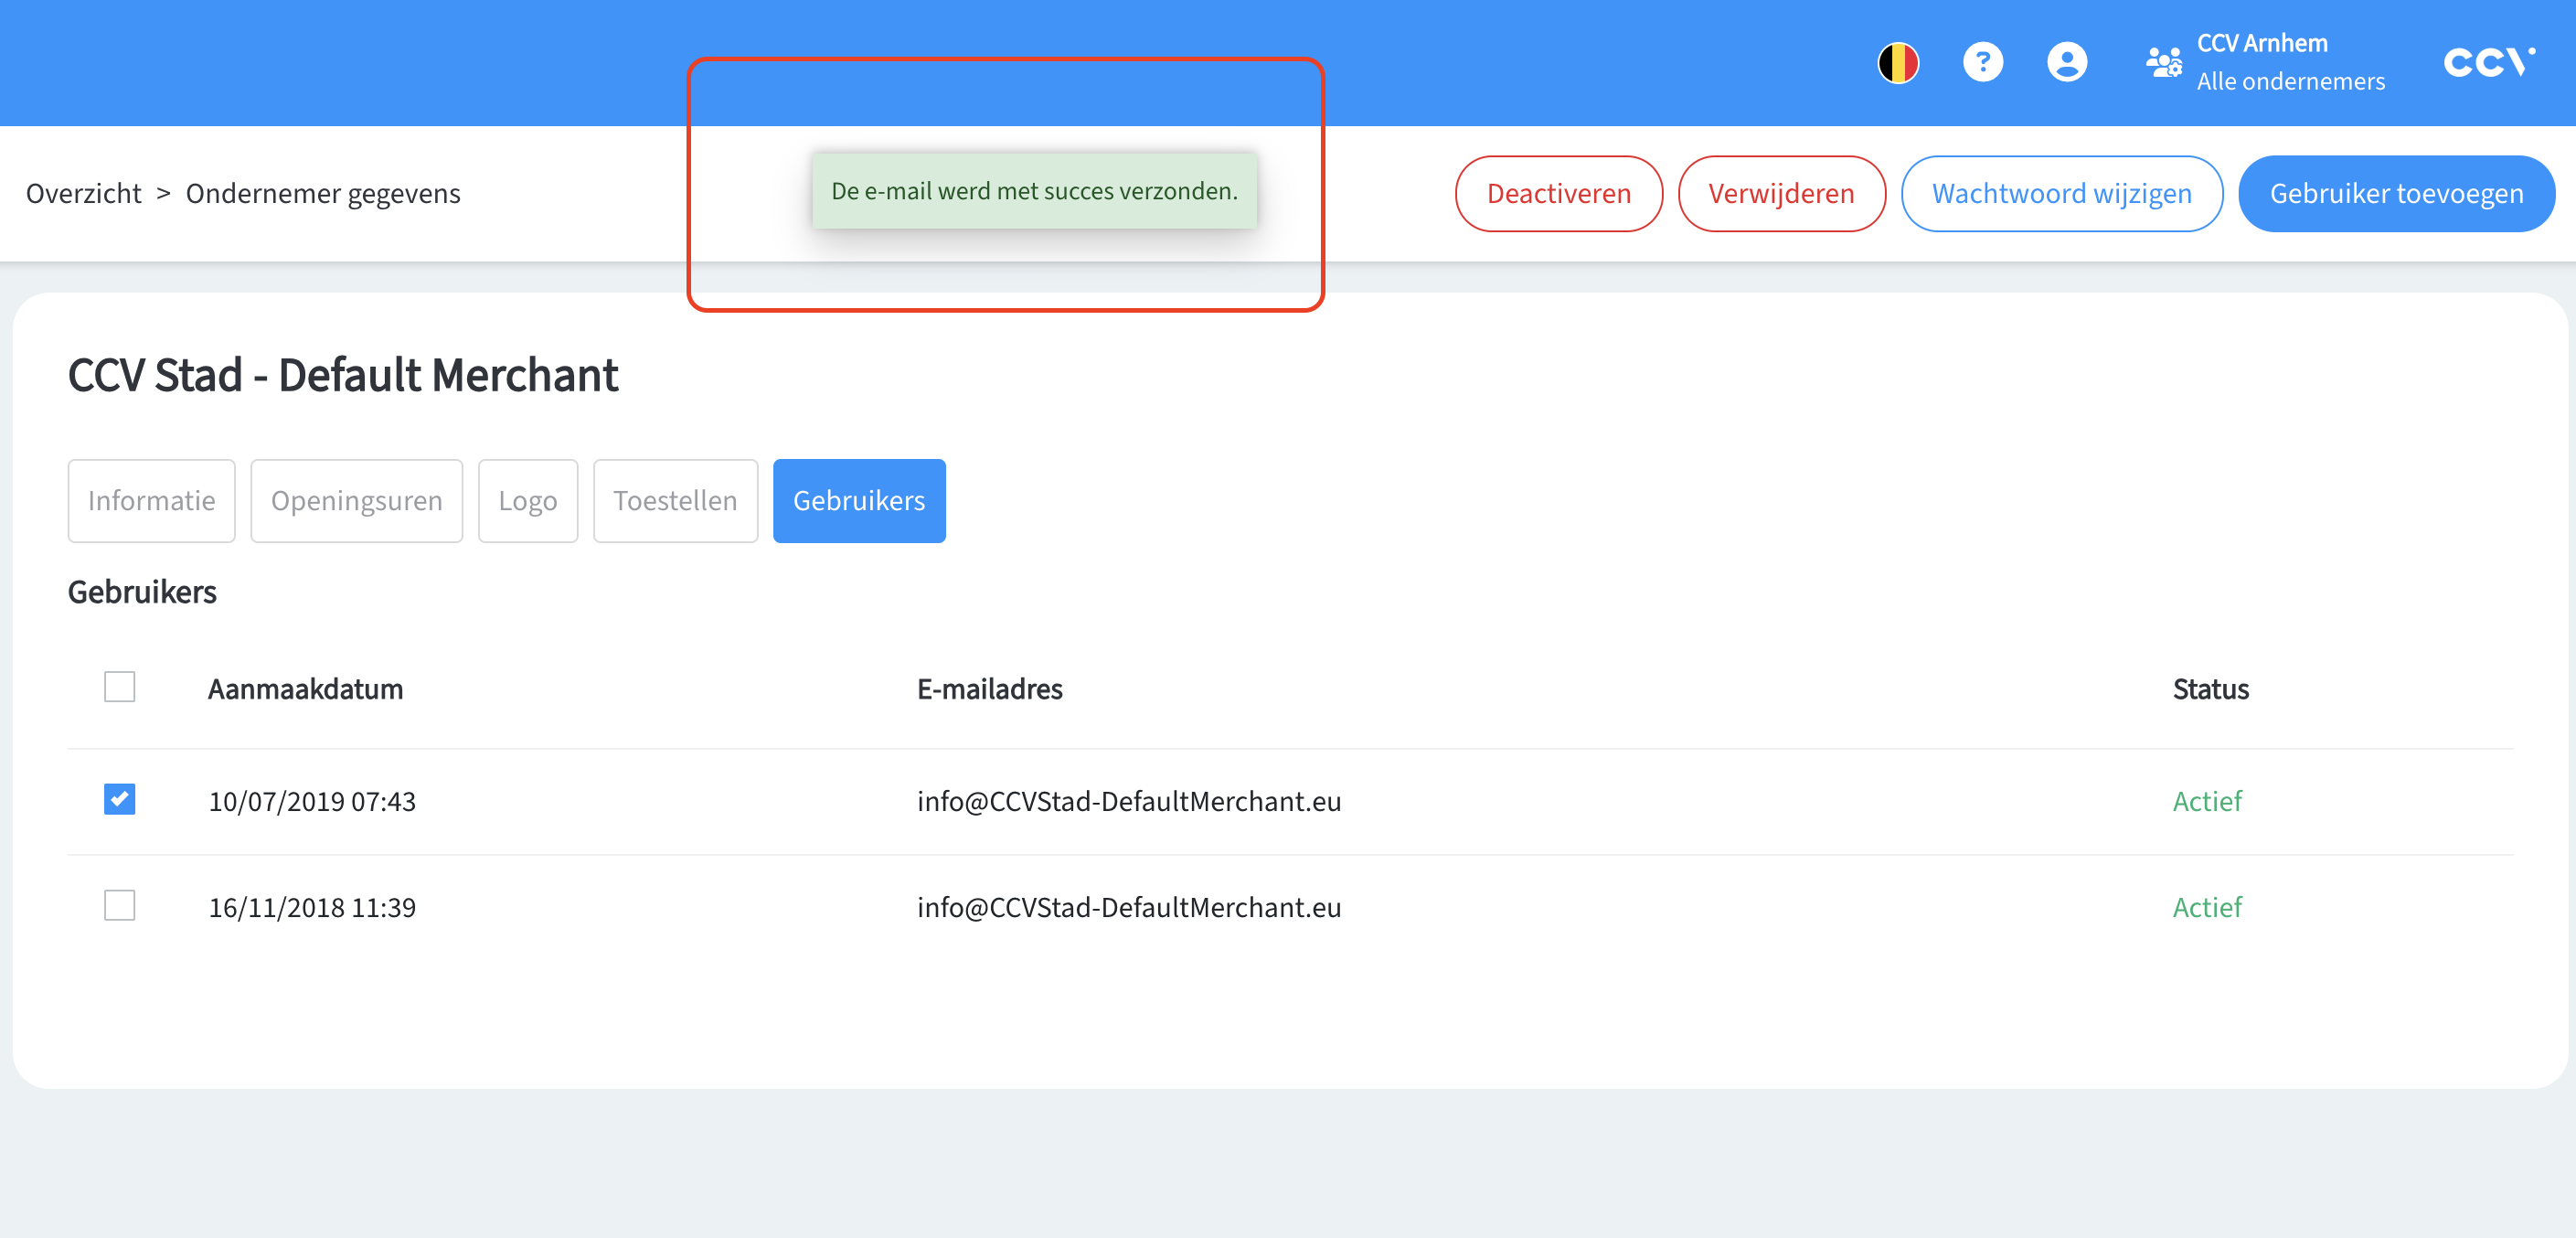Toggle the select-all users checkbox
Viewport: 2576px width, 1238px height.
119,687
